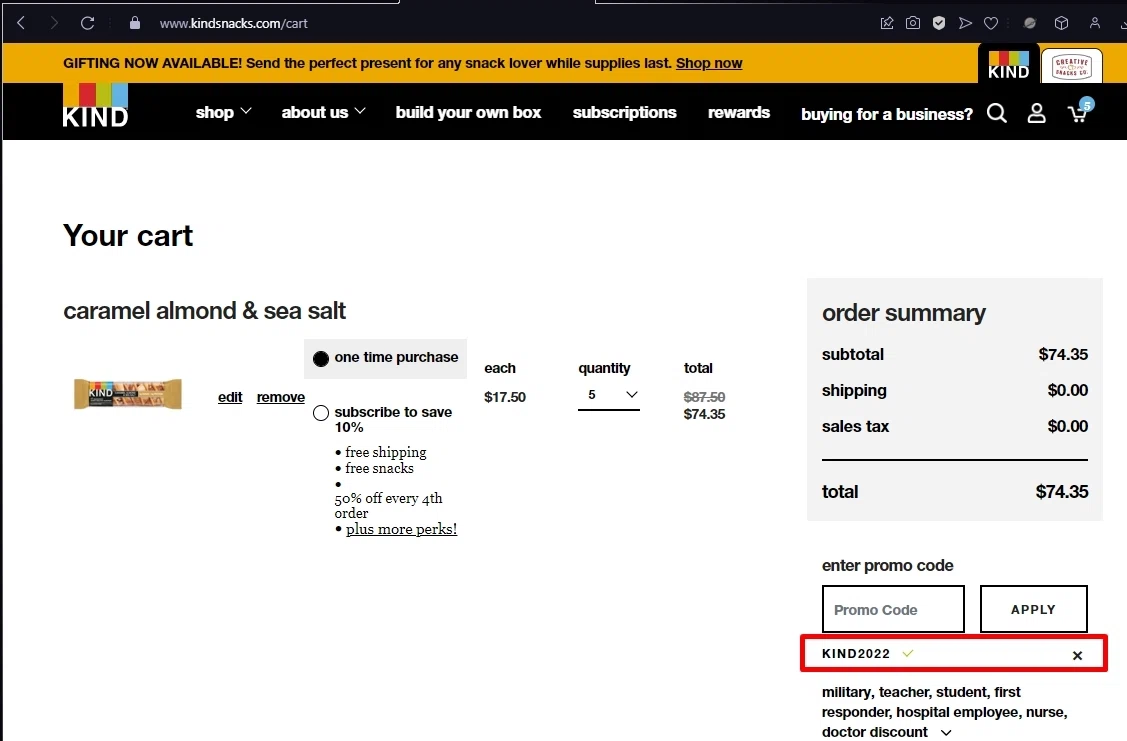Click the Promo Code input field

point(893,609)
